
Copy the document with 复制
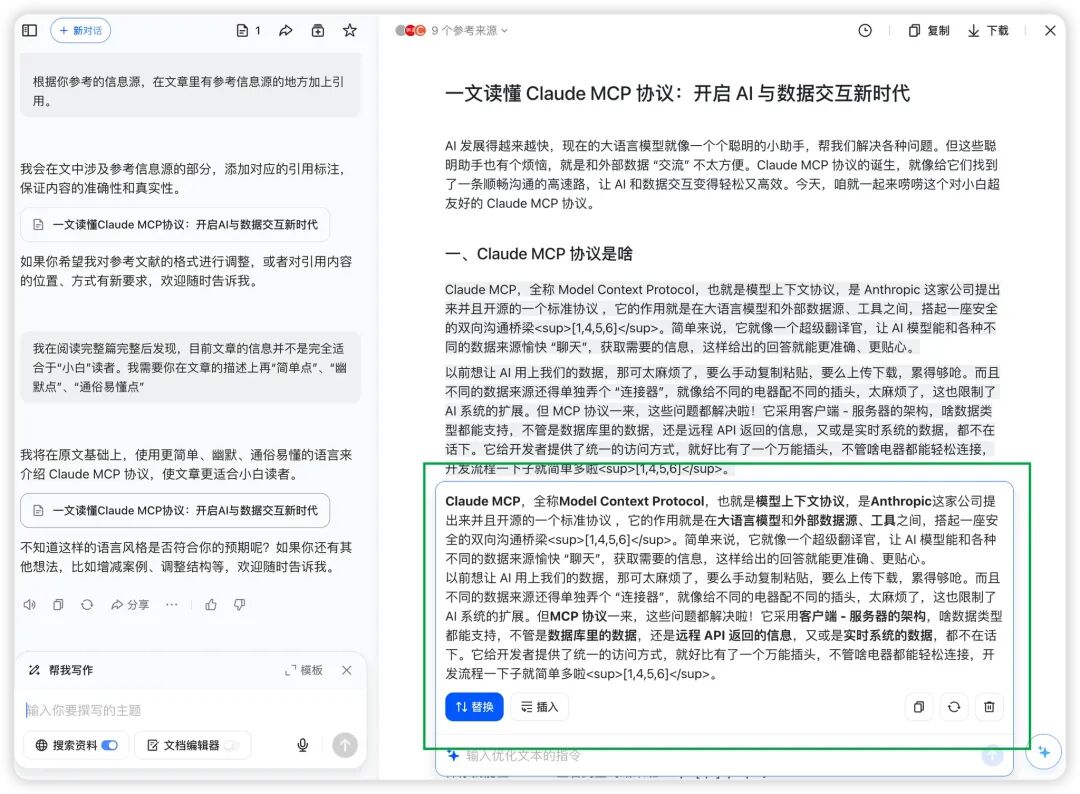point(928,30)
